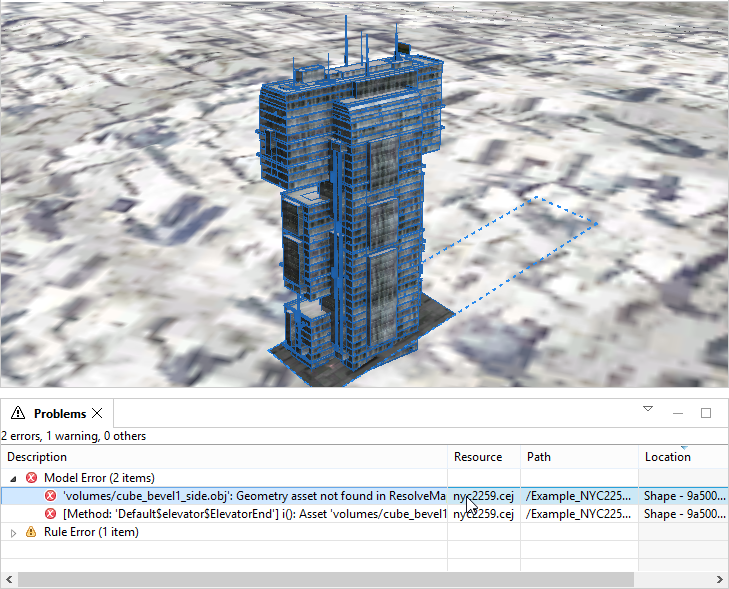The image size is (729, 589).
Task: Sort by the Description column header
Action: coord(222,457)
